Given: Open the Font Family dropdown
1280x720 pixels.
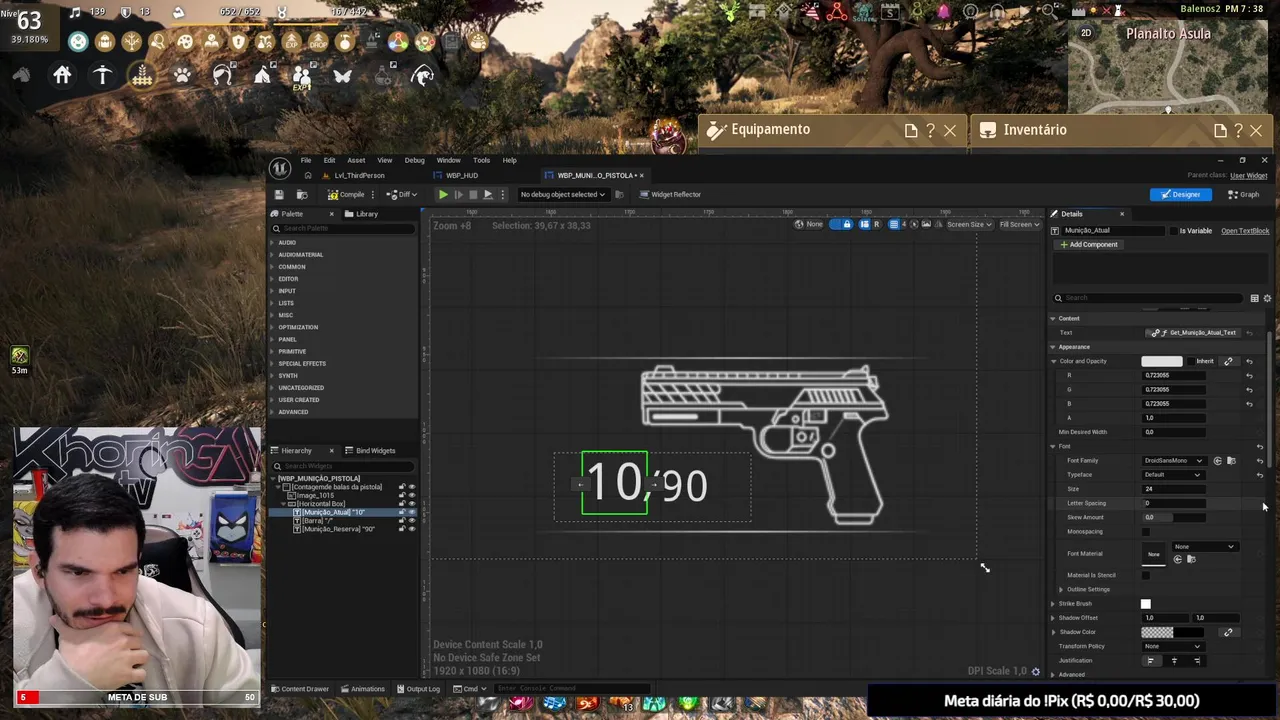Looking at the screenshot, I should coord(1175,461).
